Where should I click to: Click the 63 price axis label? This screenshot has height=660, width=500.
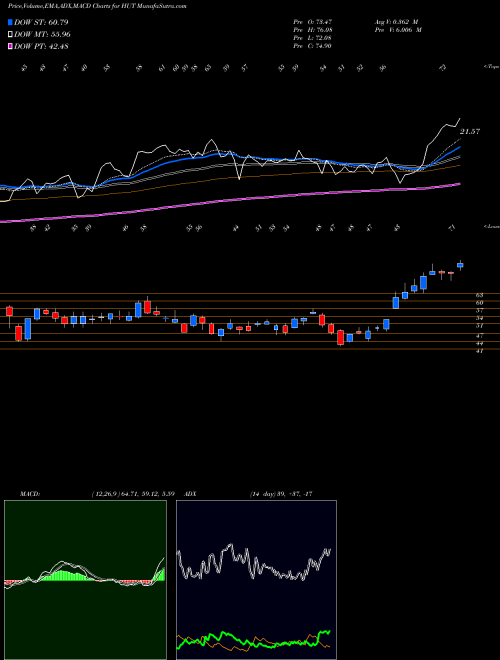click(480, 295)
